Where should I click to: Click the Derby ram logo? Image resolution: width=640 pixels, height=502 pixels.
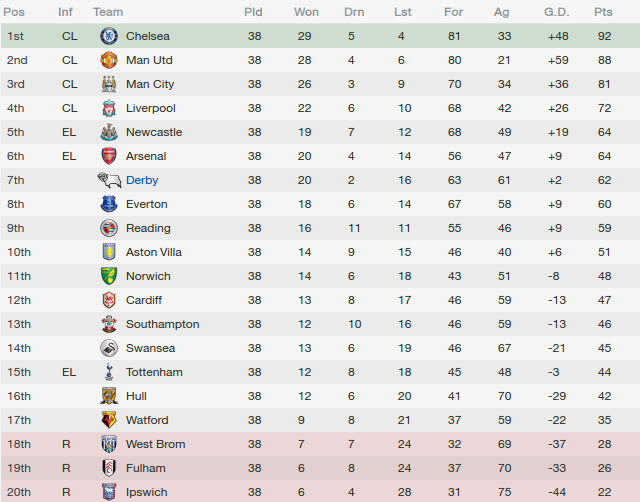point(109,180)
